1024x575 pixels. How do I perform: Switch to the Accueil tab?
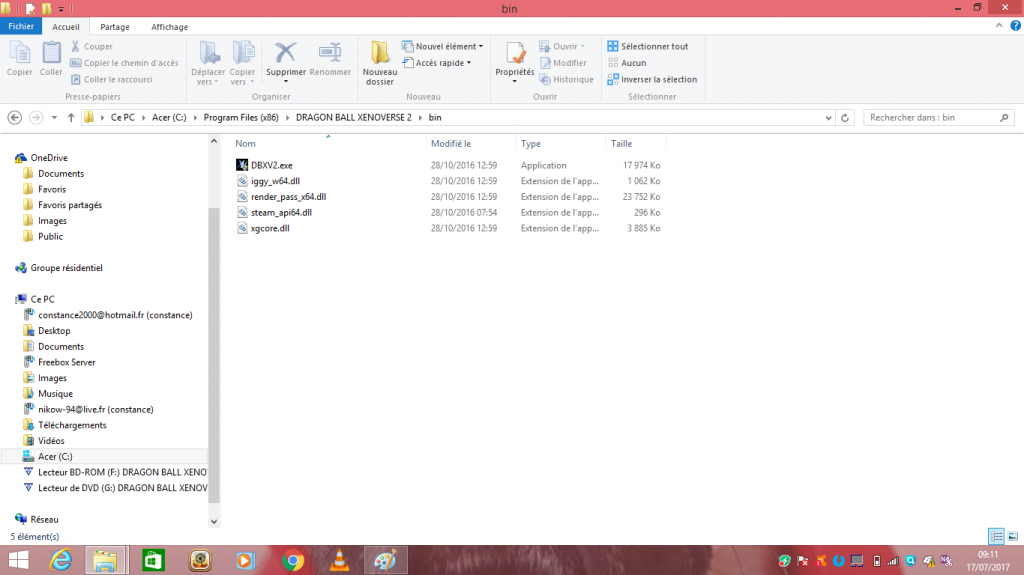tap(66, 27)
